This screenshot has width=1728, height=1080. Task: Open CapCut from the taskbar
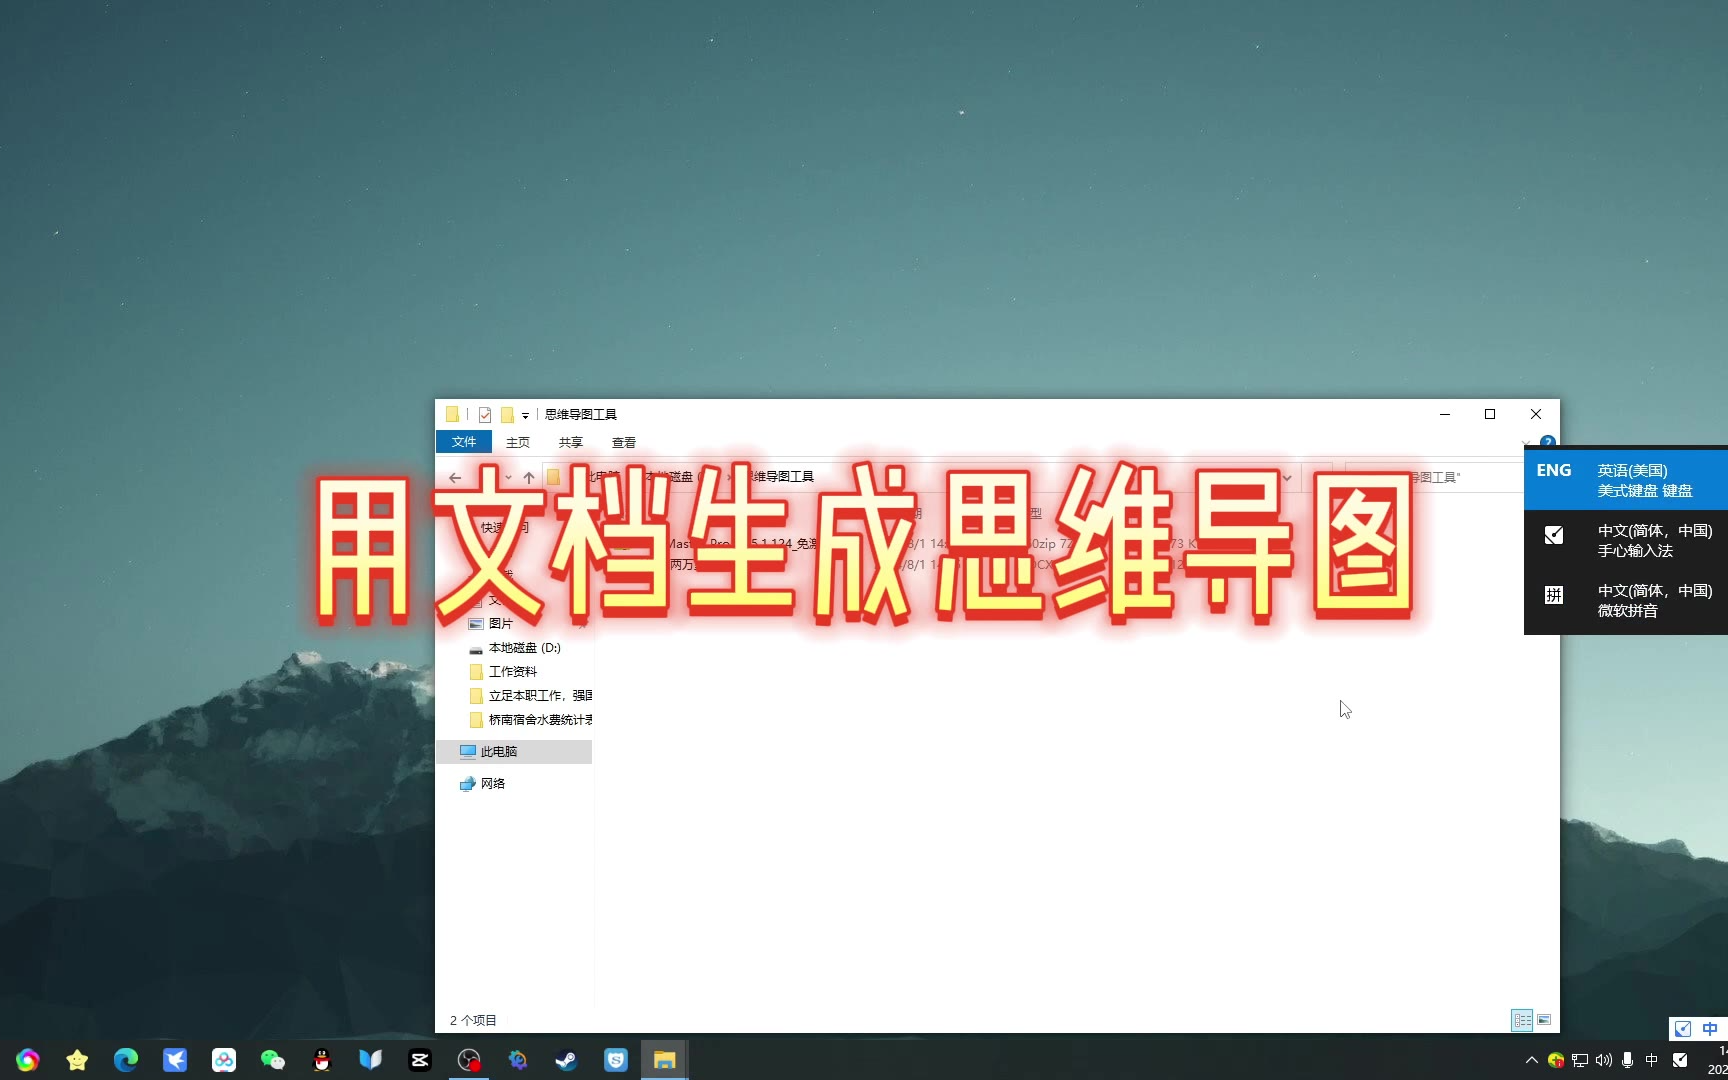(420, 1060)
